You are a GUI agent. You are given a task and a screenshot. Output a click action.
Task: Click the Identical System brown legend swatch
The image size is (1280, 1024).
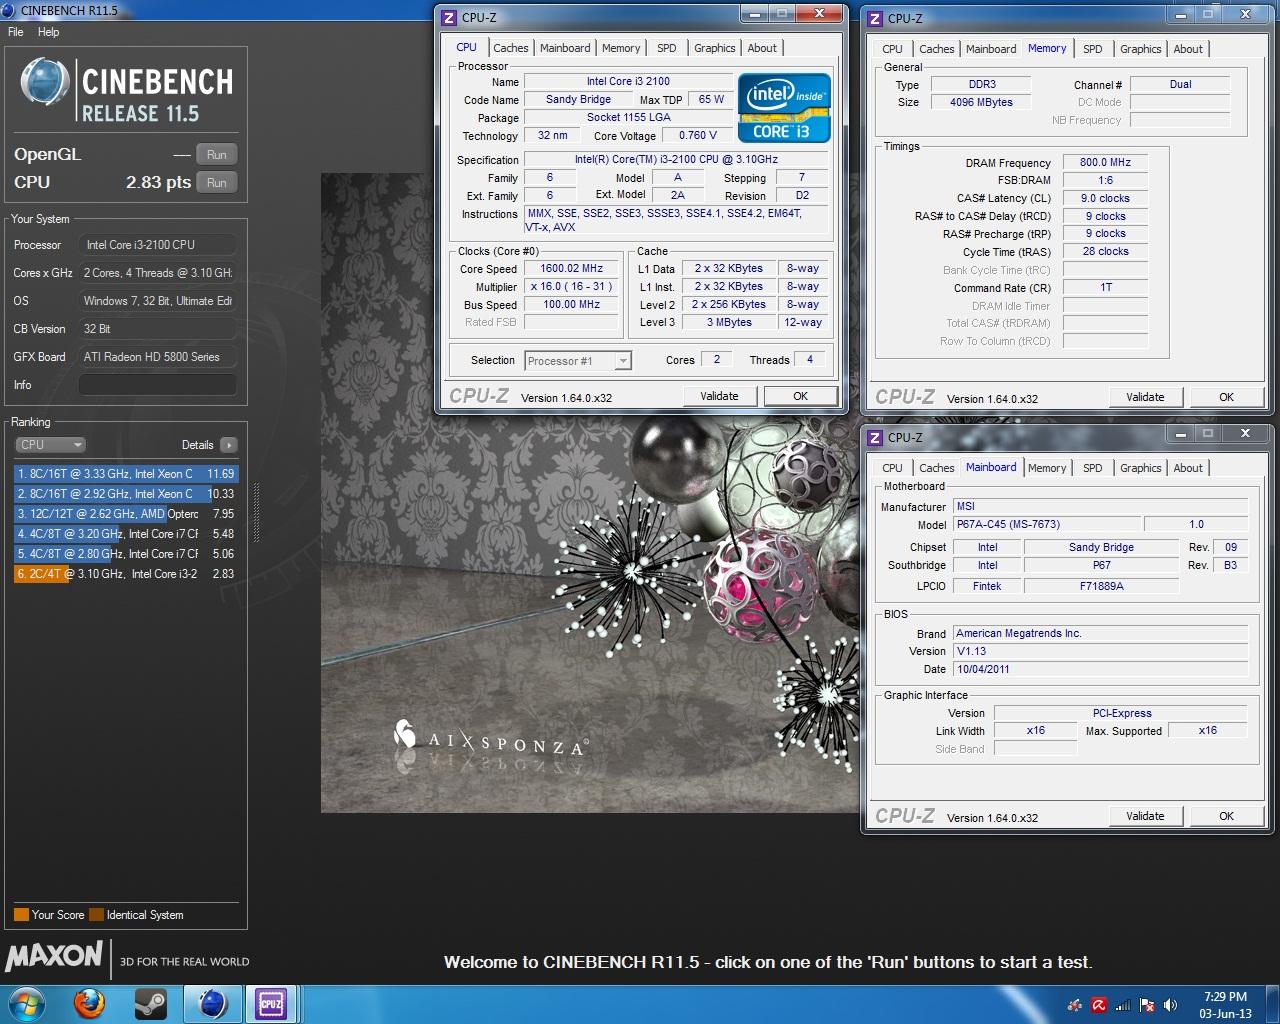pos(96,915)
